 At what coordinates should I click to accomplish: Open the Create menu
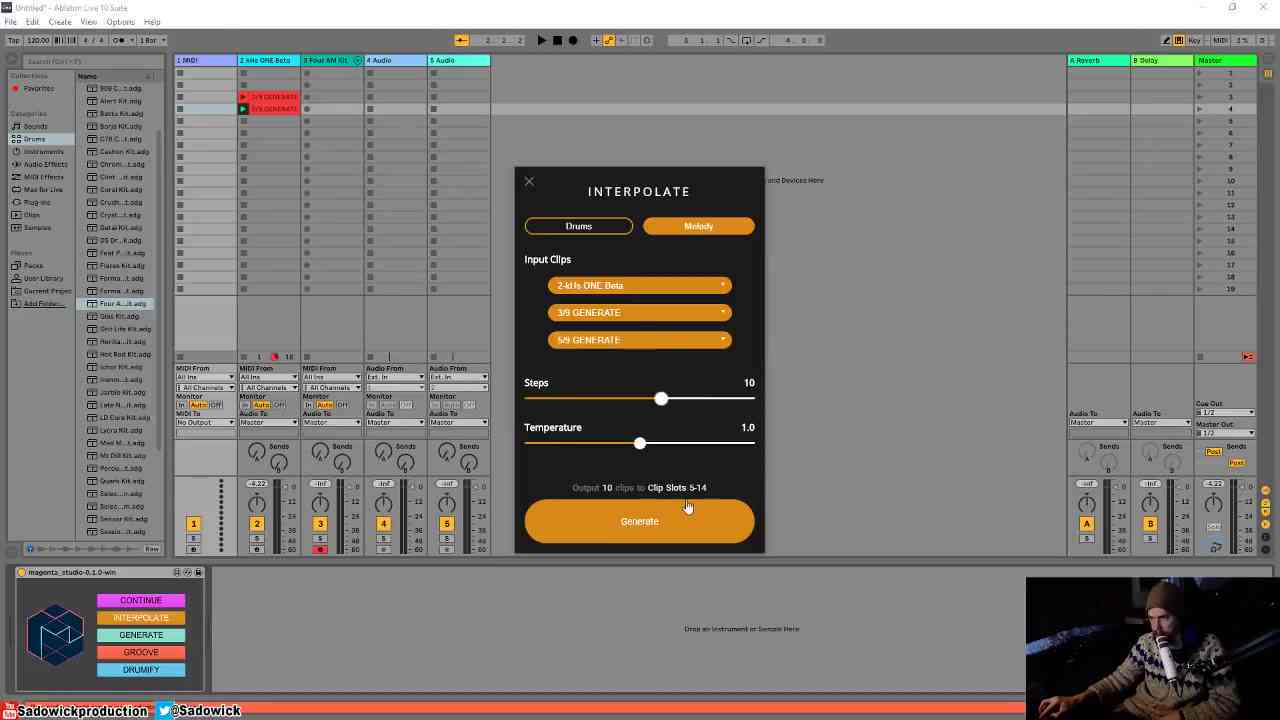[x=60, y=22]
